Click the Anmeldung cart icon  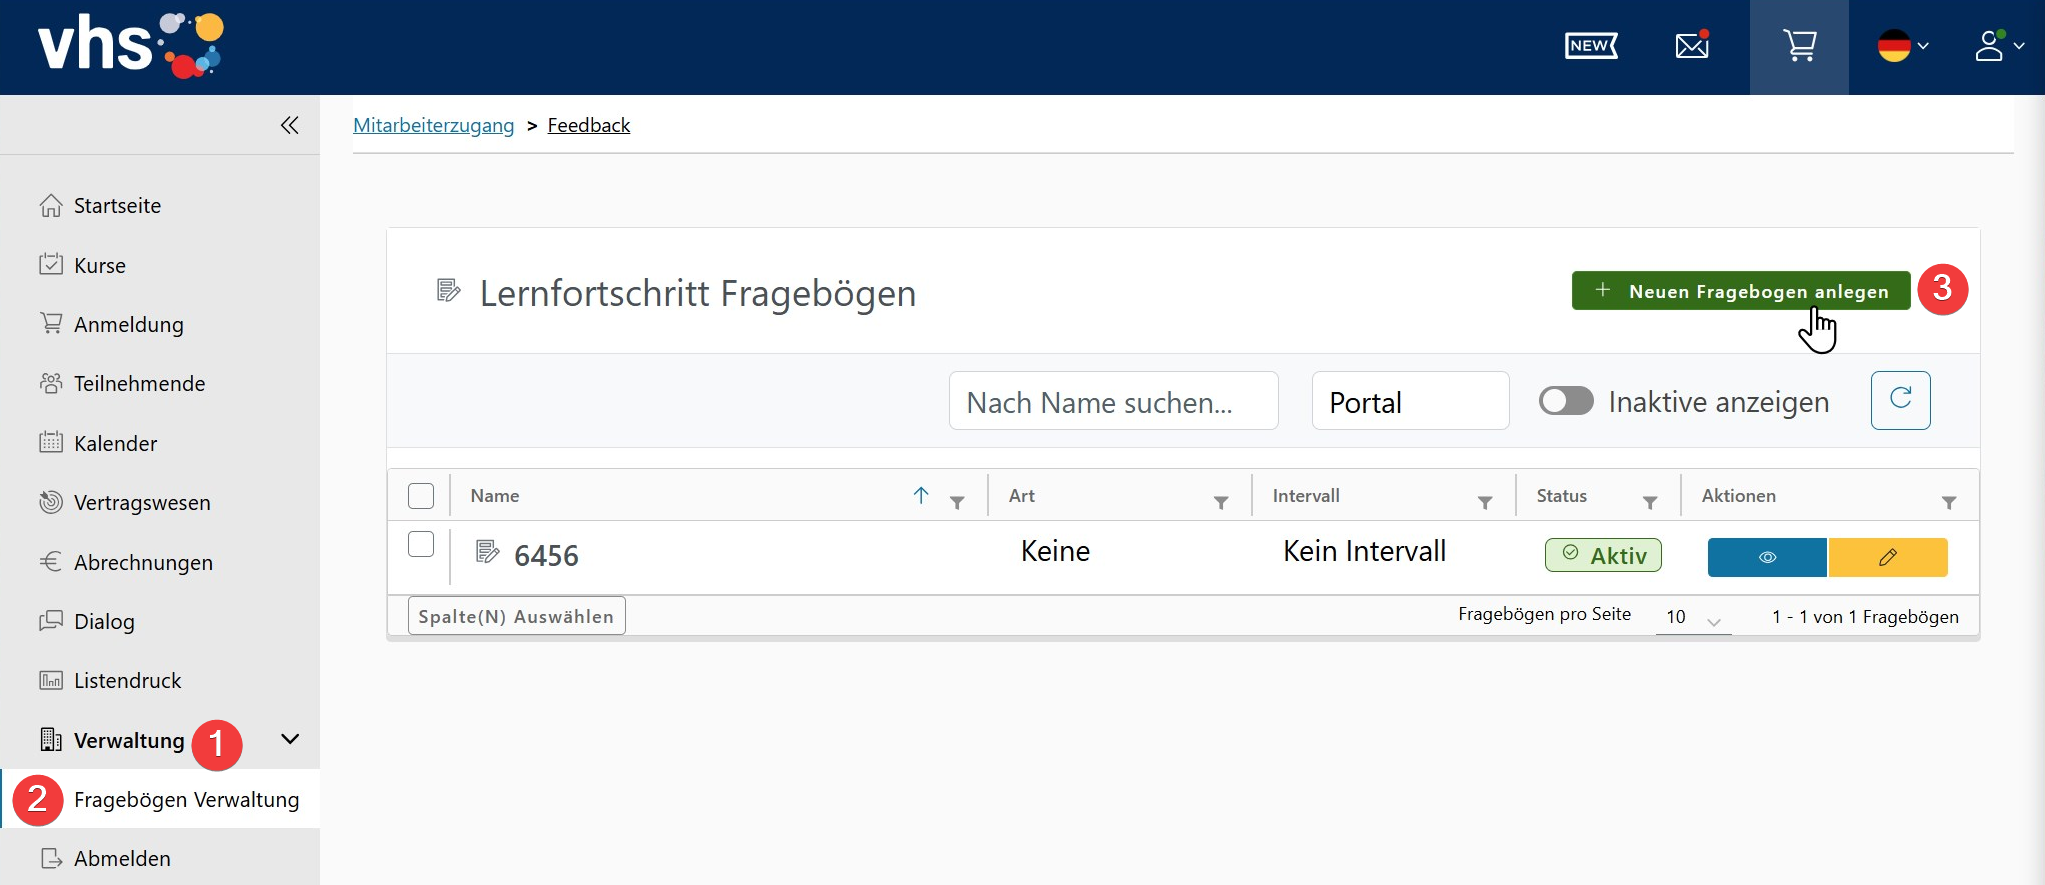51,324
